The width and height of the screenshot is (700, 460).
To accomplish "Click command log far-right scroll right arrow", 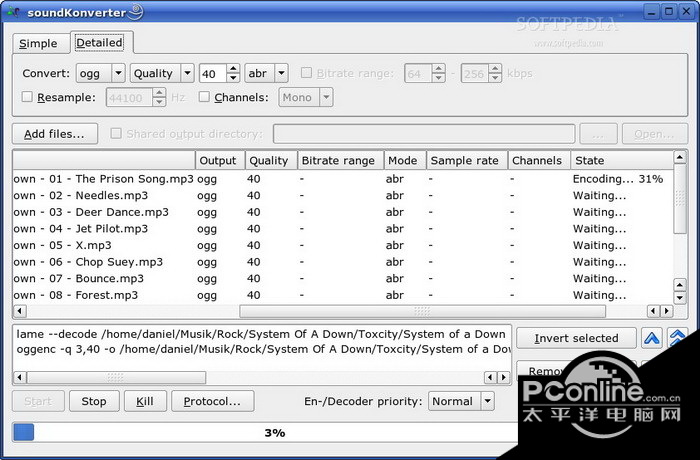I will click(x=504, y=377).
